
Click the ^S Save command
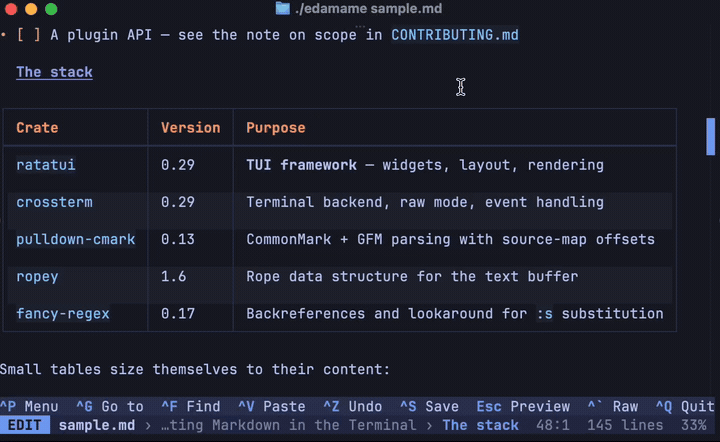(429, 406)
